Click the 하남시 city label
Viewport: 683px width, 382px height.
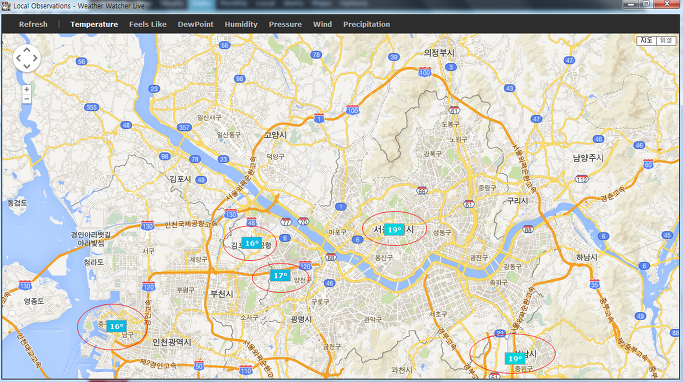pyautogui.click(x=587, y=257)
